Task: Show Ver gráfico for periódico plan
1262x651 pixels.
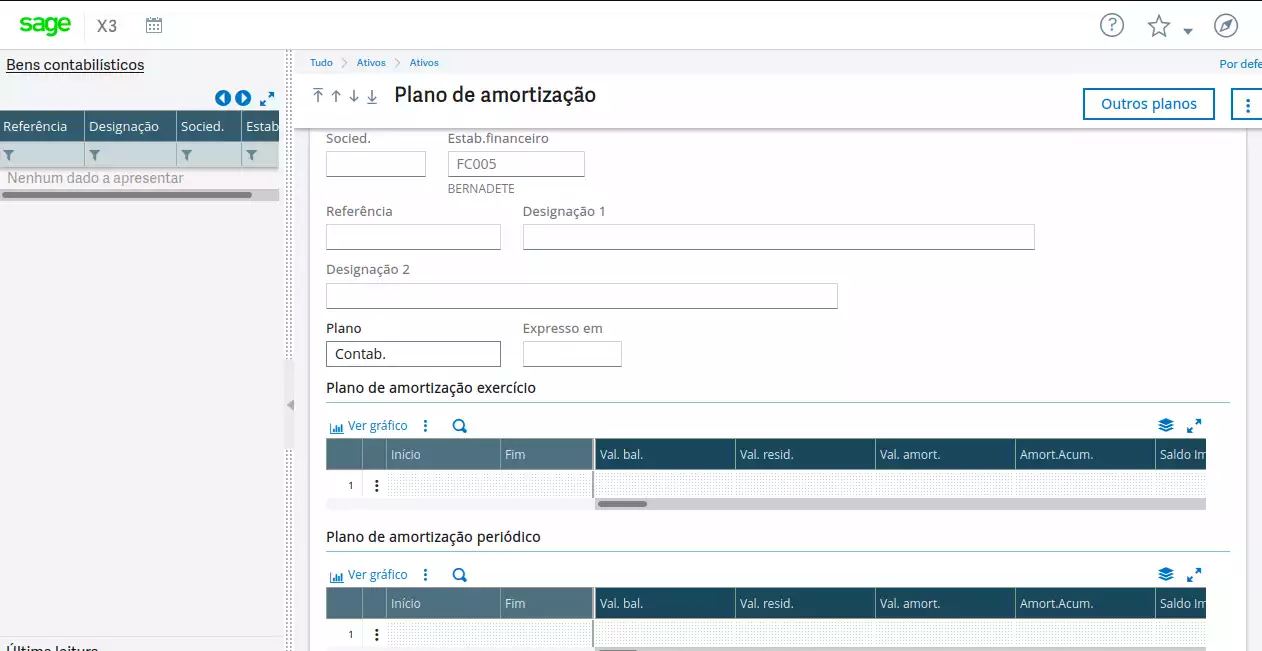Action: pyautogui.click(x=369, y=575)
